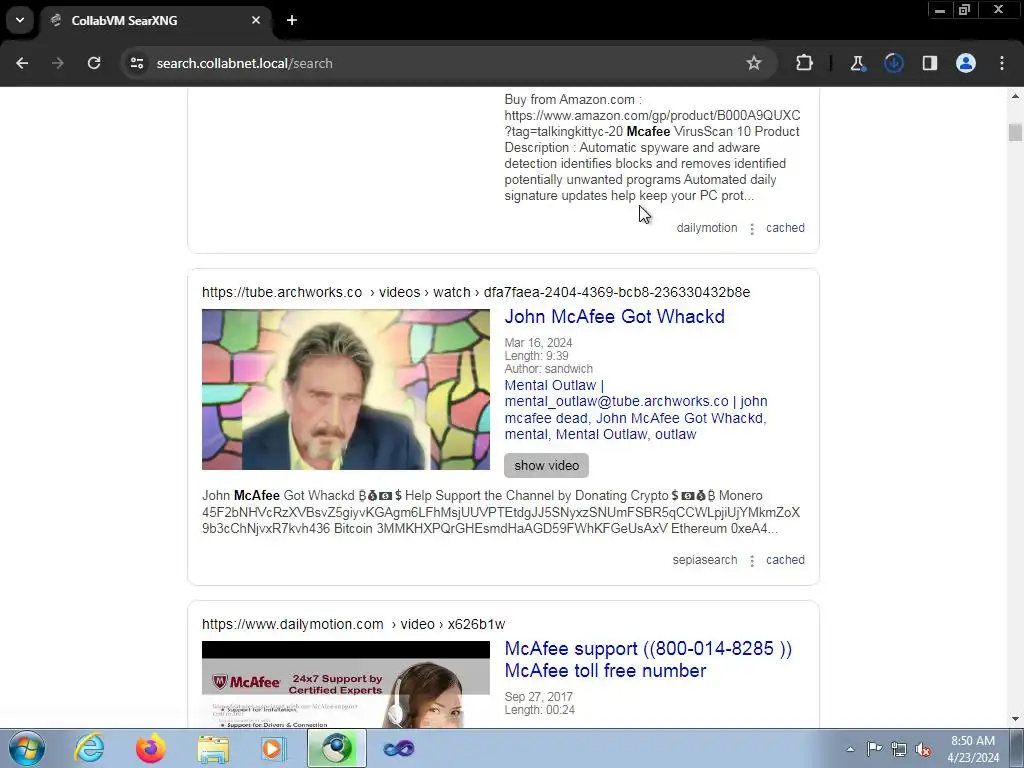The image size is (1024, 768).
Task: Open the Mental Outlaw tags link
Action: 635,409
